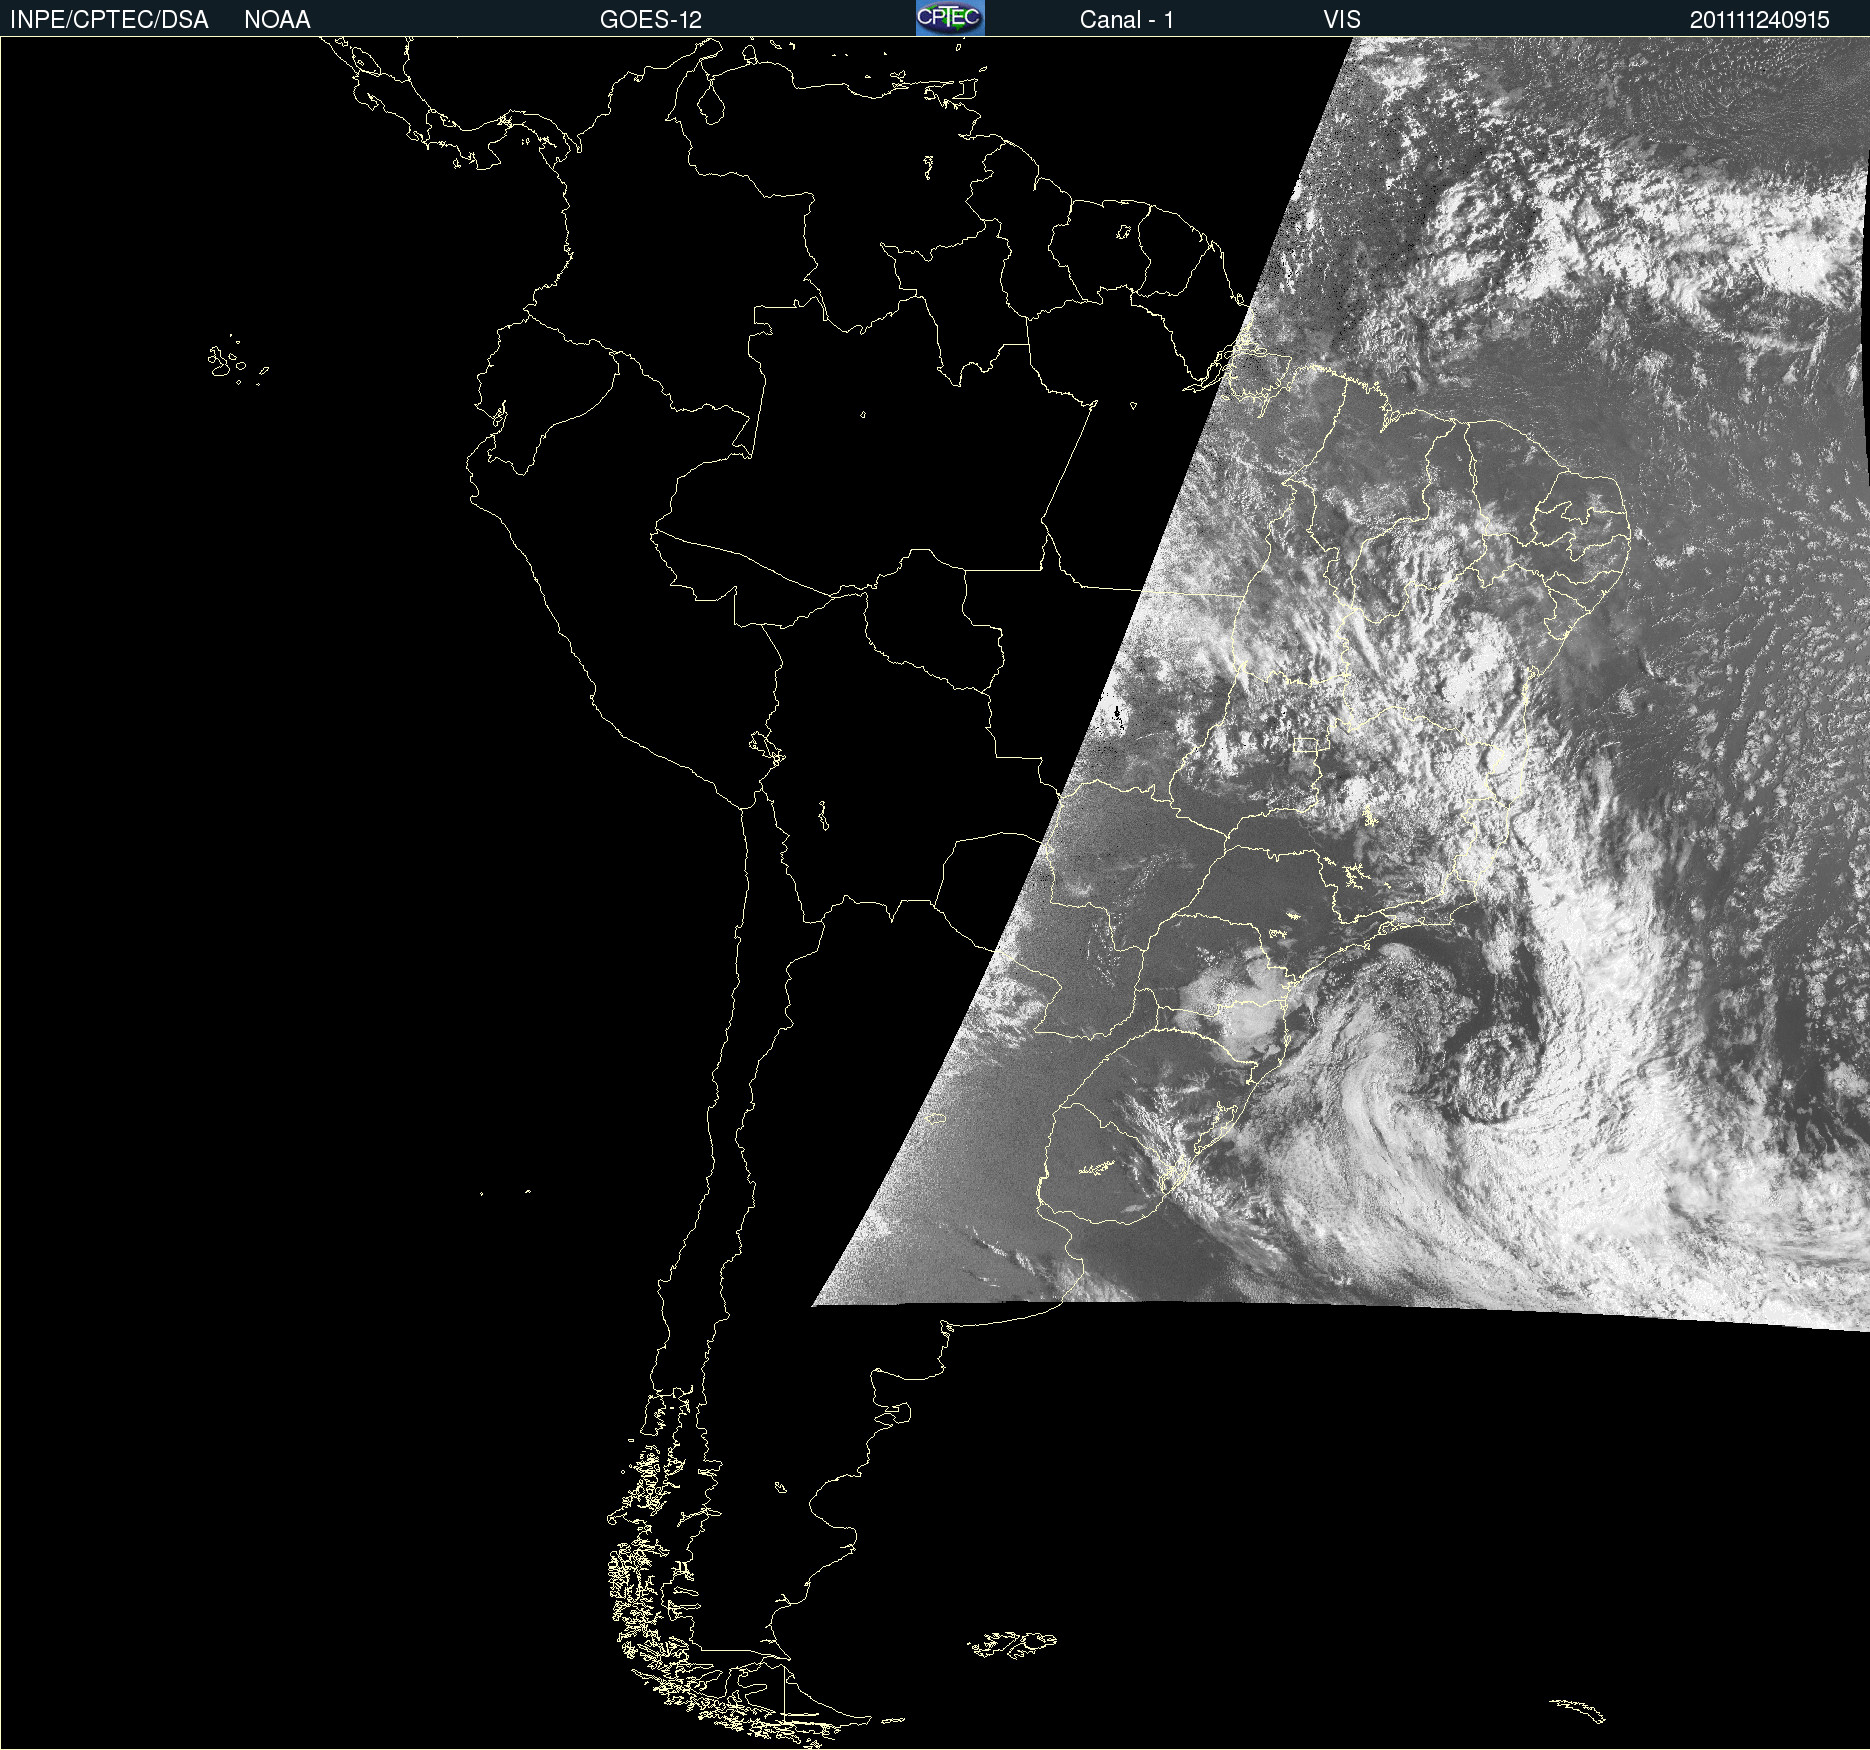Click the INPE/CPTEC/DSA header text
Screen dimensions: 1870x1750
109,20
